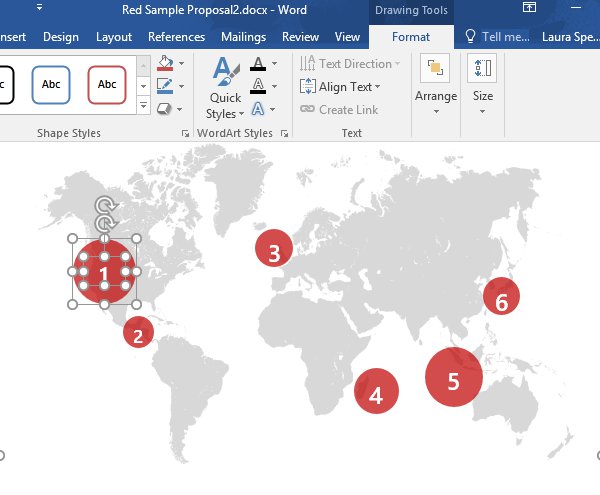
Task: Switch to the Layout tab
Action: pyautogui.click(x=114, y=37)
